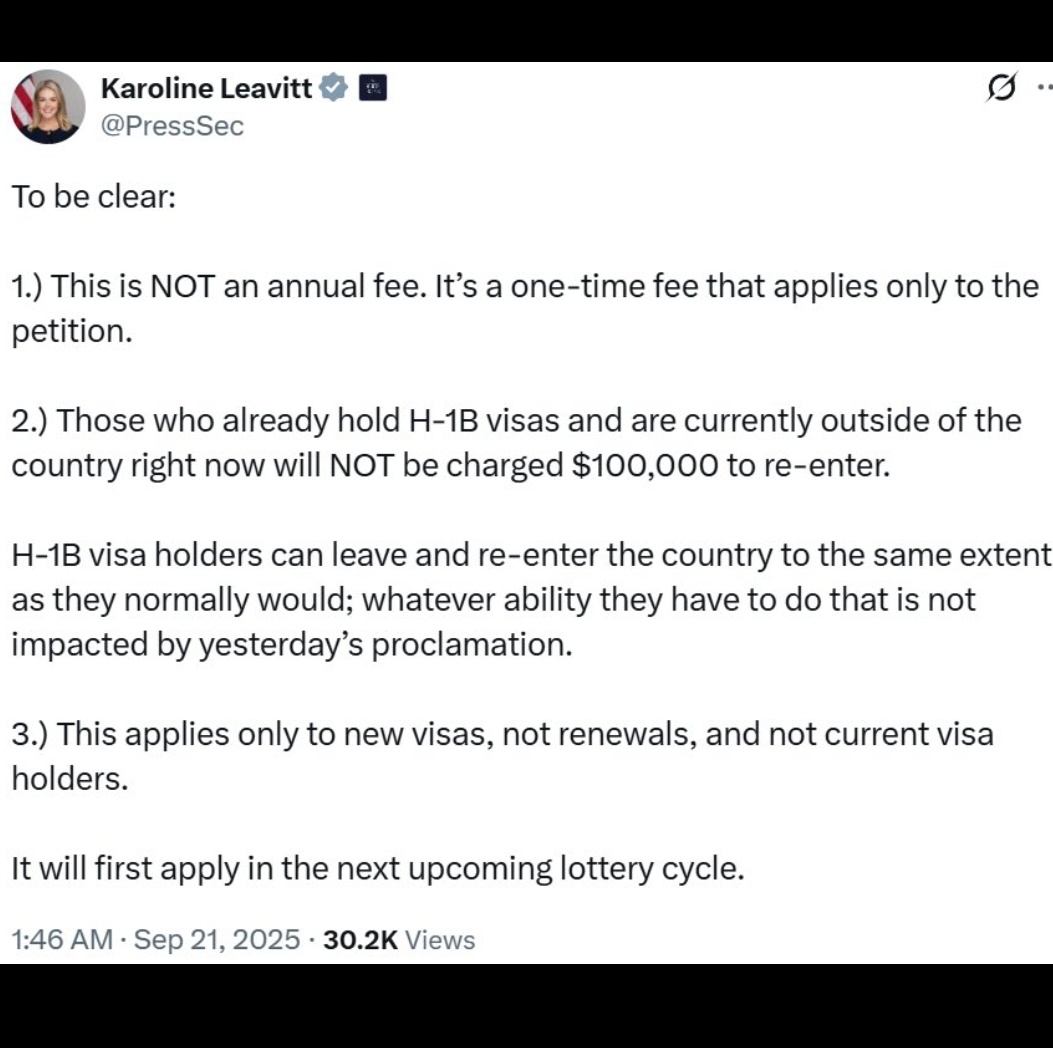Click the Sep 21, 2025 date
1053x1048 pixels.
click(216, 939)
